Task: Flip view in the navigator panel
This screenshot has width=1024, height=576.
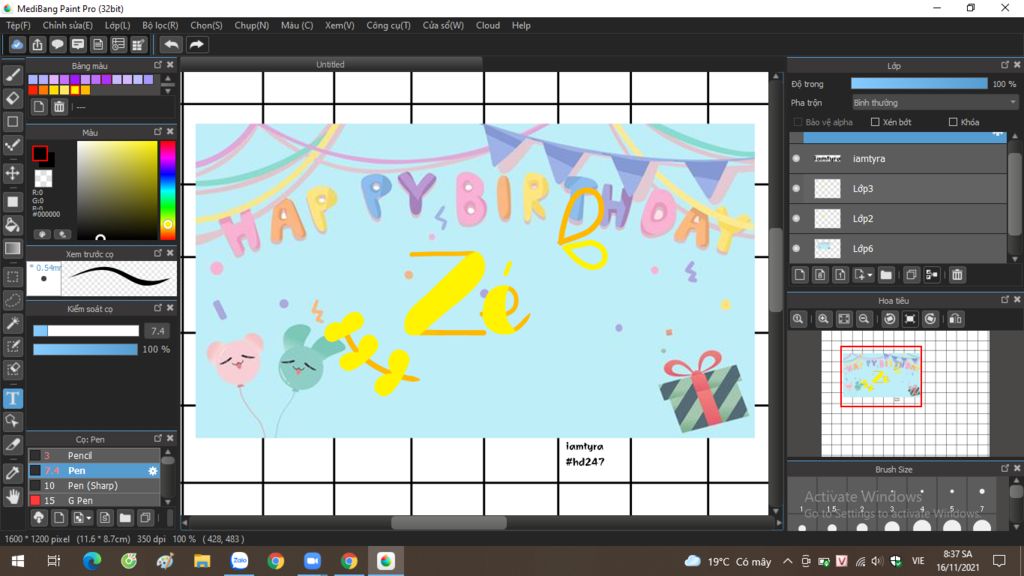Action: pyautogui.click(x=955, y=319)
